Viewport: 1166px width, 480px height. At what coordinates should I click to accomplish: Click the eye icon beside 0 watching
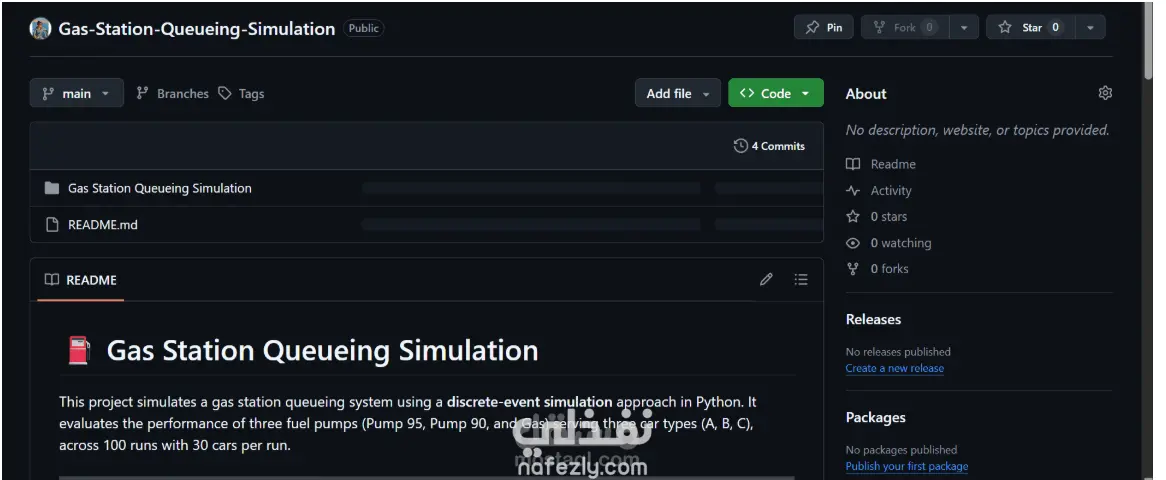pos(853,243)
